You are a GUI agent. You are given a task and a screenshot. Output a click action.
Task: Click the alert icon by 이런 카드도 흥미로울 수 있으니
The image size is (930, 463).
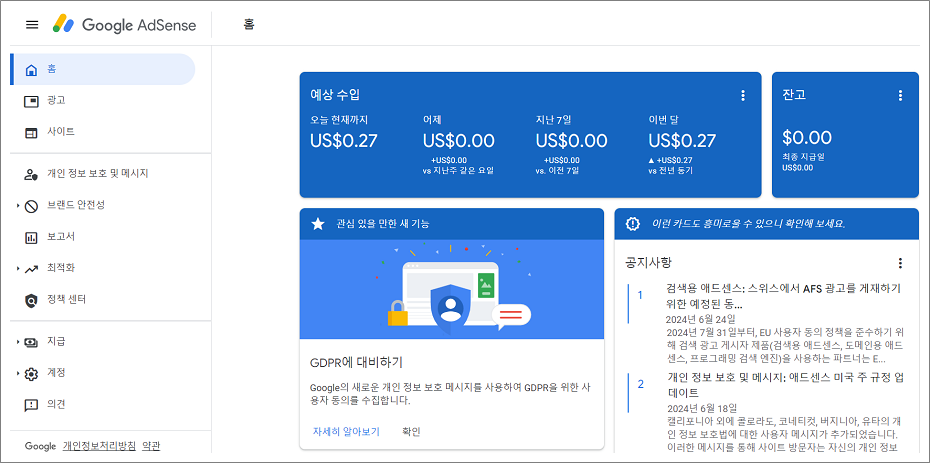(633, 223)
